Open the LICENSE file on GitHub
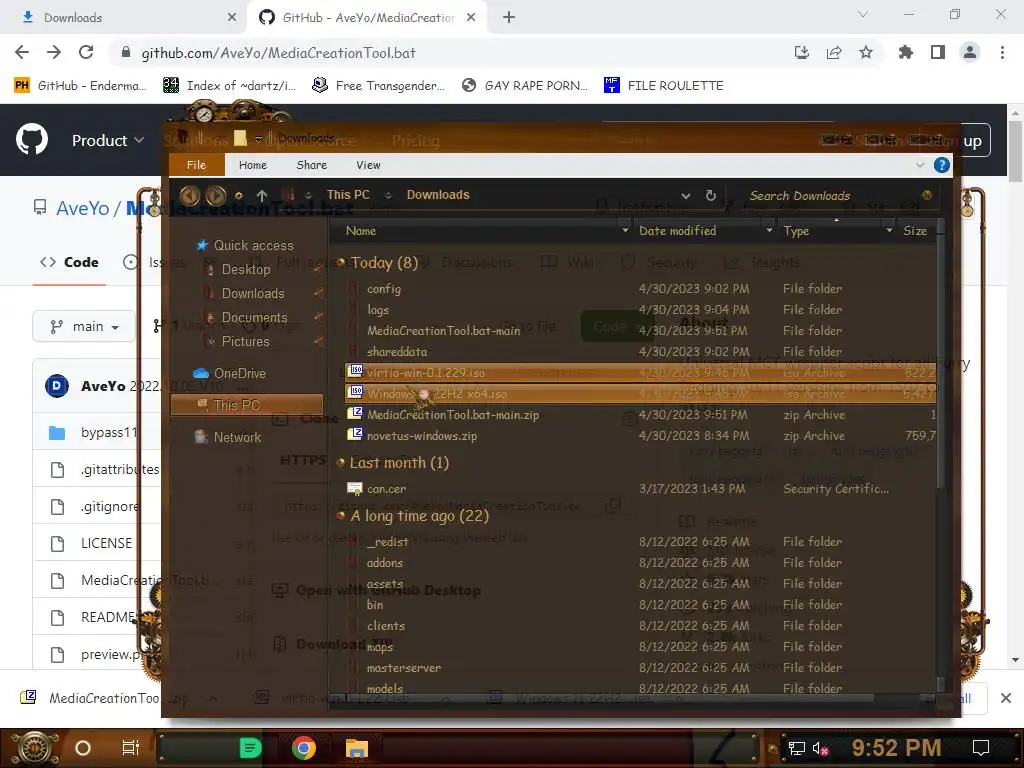Image resolution: width=1024 pixels, height=768 pixels. [x=106, y=543]
